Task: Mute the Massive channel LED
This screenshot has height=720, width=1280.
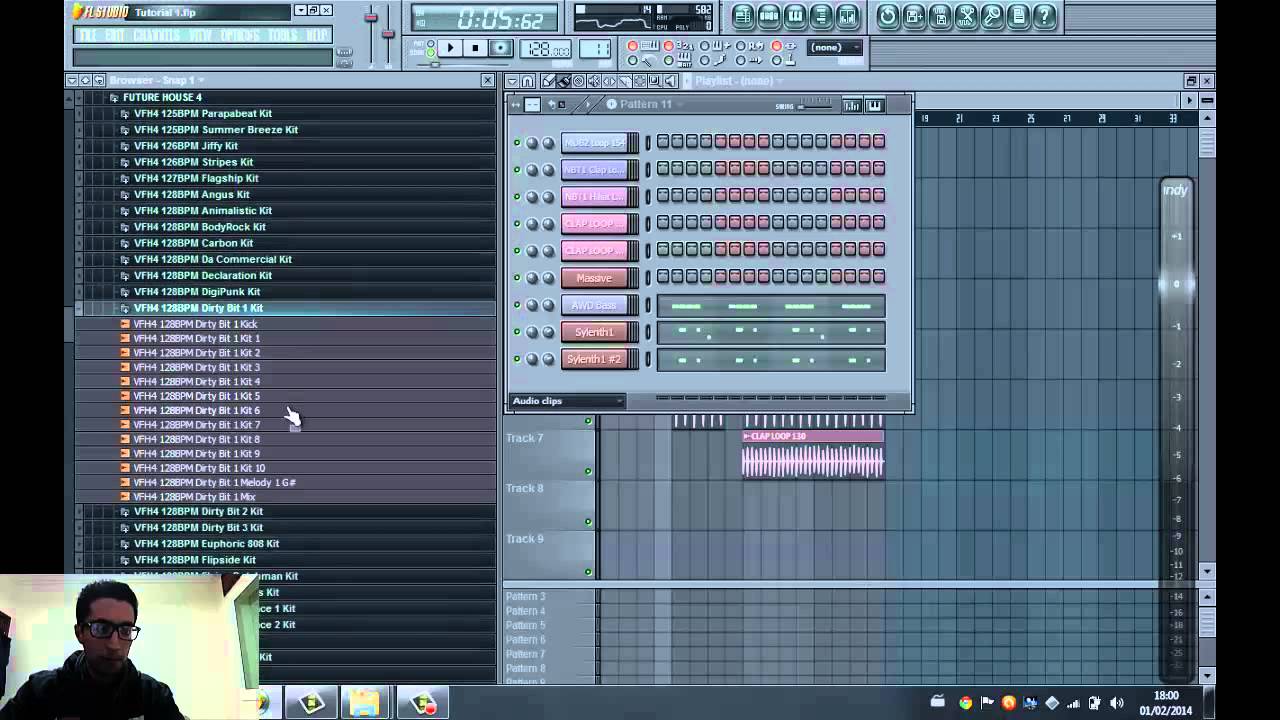Action: click(x=517, y=278)
